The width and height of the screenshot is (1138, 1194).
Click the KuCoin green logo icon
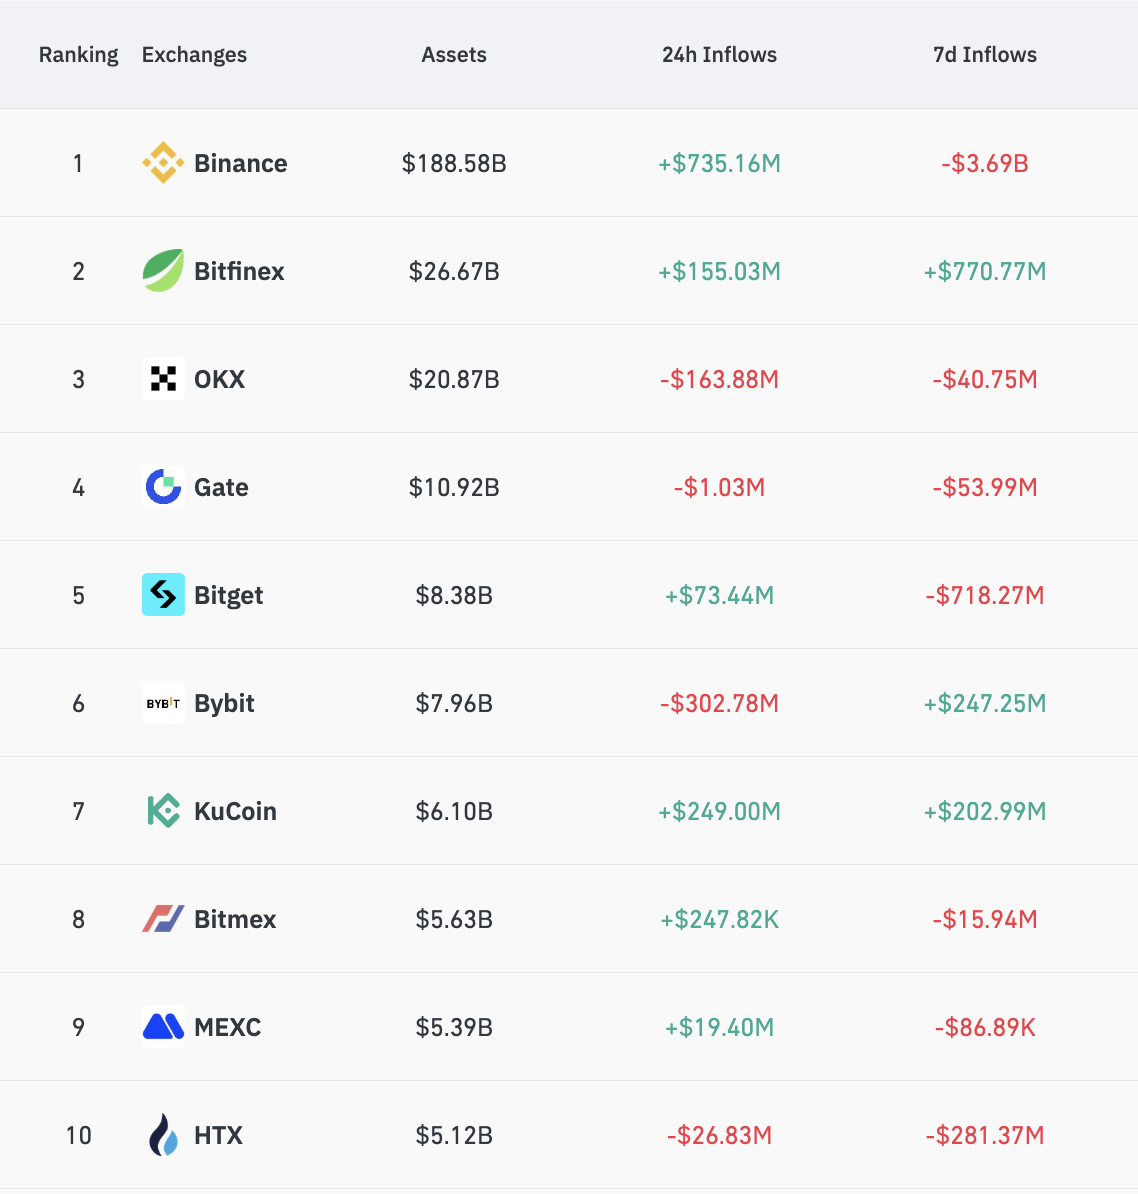coord(163,811)
